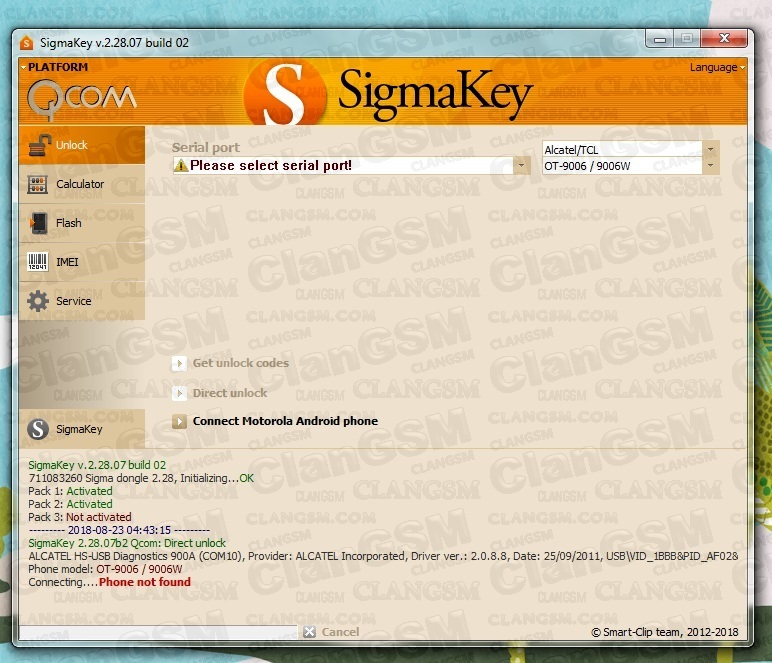Viewport: 772px width, 663px height.
Task: Click the Cancel button
Action: (x=340, y=632)
